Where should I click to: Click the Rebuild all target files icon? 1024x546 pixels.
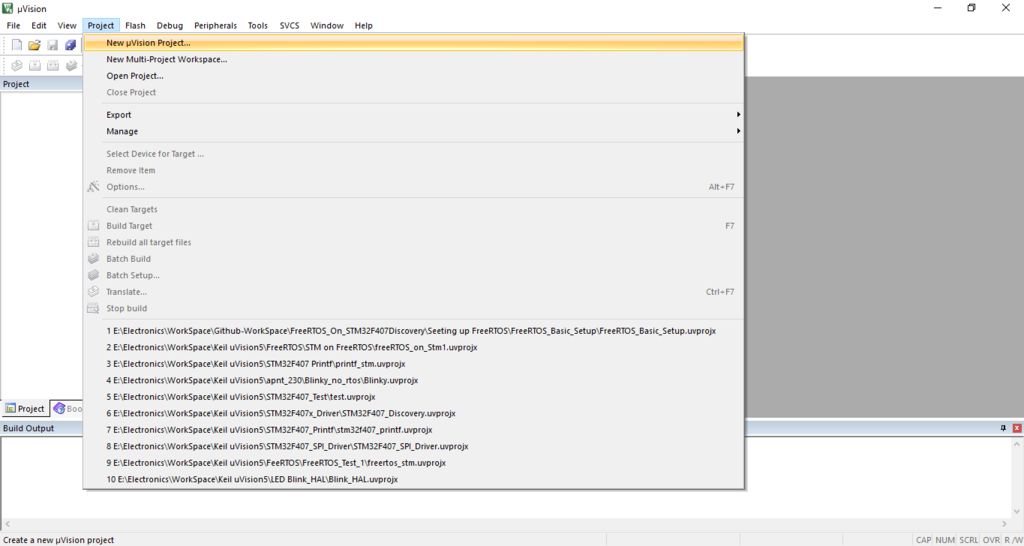(93, 242)
